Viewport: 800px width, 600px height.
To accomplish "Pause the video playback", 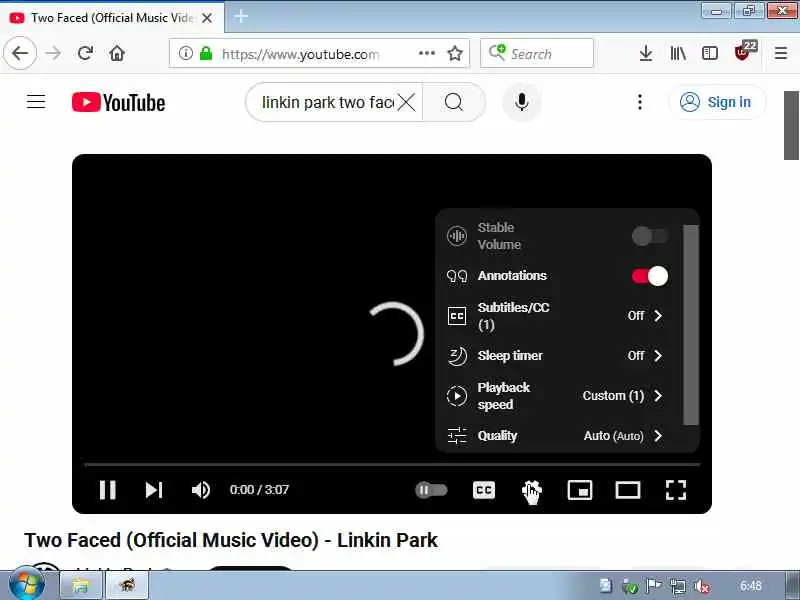I will [108, 490].
